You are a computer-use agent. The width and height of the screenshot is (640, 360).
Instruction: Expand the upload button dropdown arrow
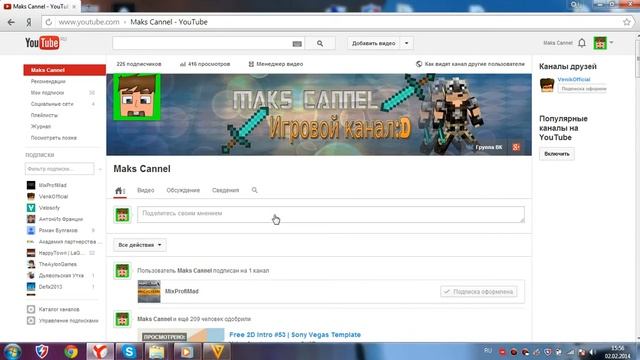[x=407, y=43]
